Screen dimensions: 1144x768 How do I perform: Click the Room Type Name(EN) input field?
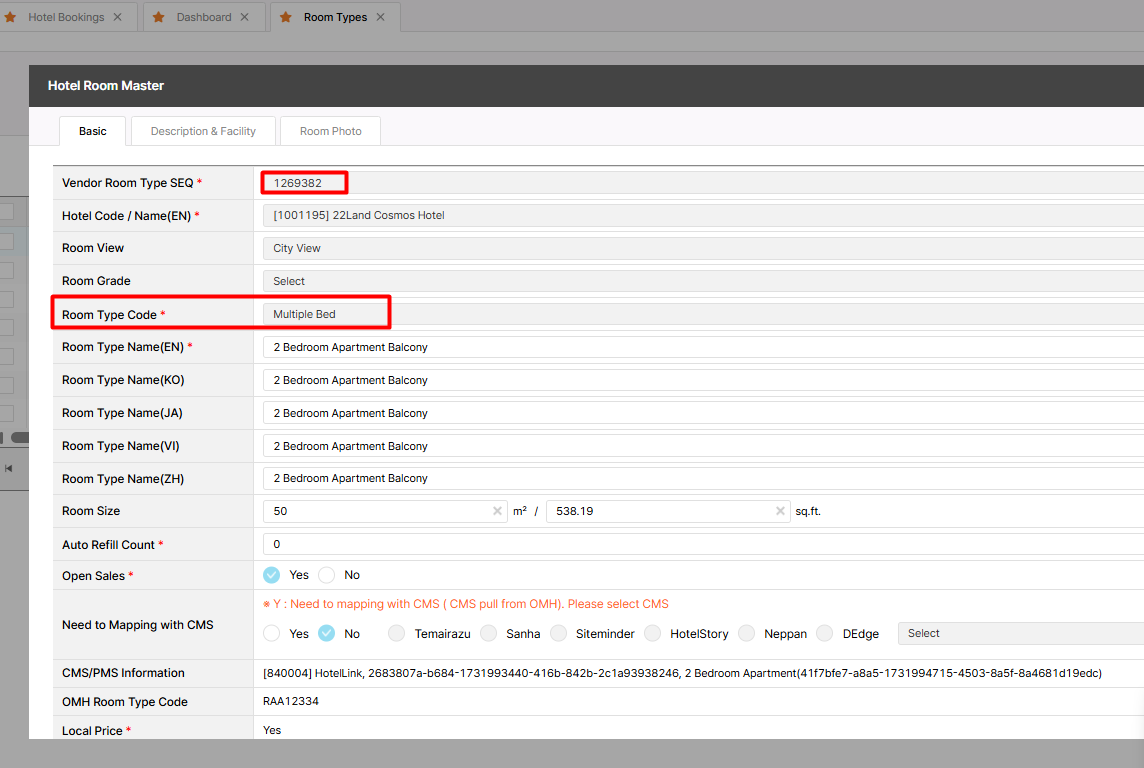point(700,347)
